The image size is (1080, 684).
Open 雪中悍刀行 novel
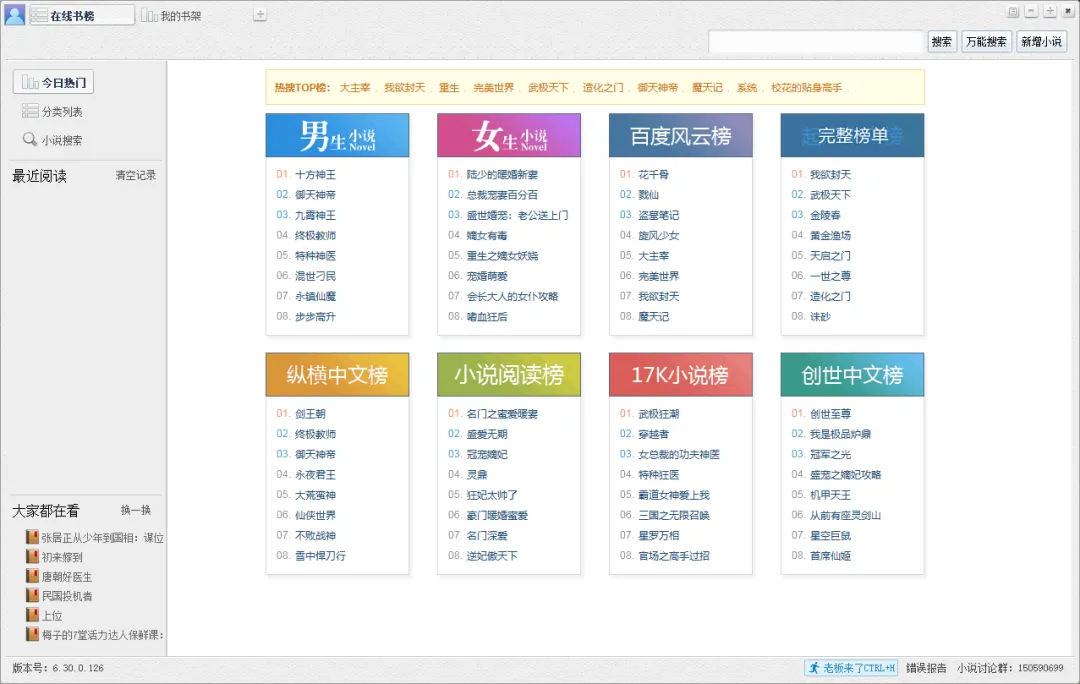click(320, 555)
